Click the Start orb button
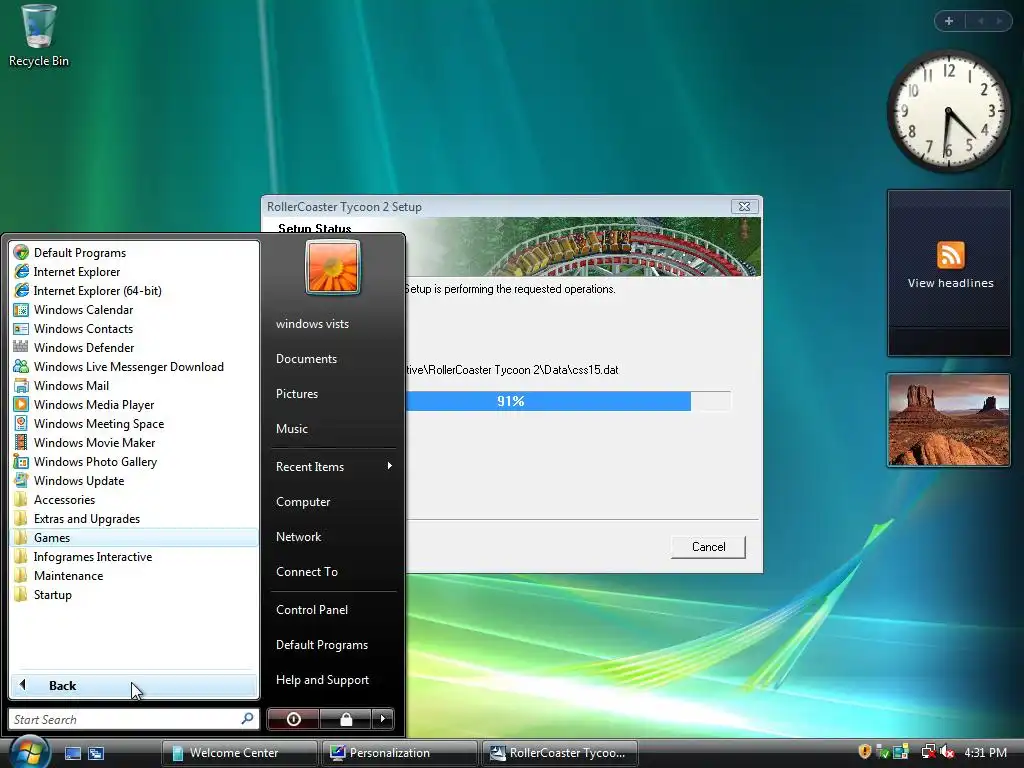 click(x=29, y=752)
